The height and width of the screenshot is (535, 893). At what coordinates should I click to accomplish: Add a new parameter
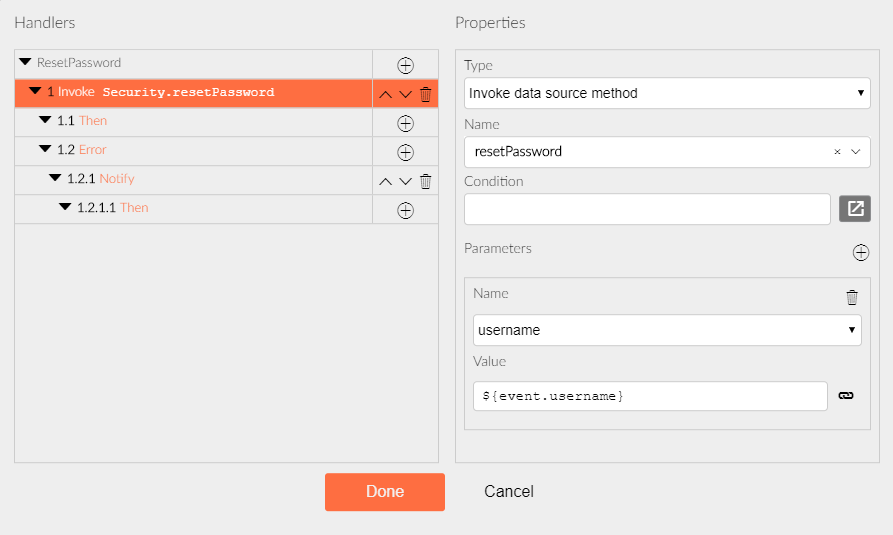(861, 252)
